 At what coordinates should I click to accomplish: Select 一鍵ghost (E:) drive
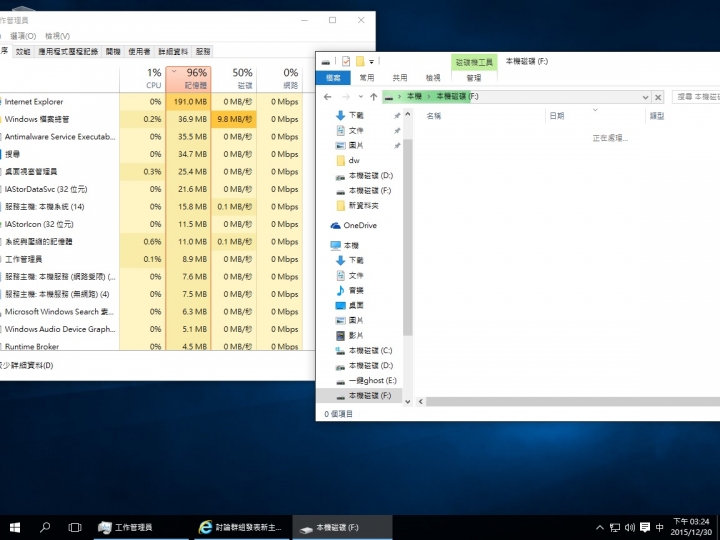click(372, 381)
